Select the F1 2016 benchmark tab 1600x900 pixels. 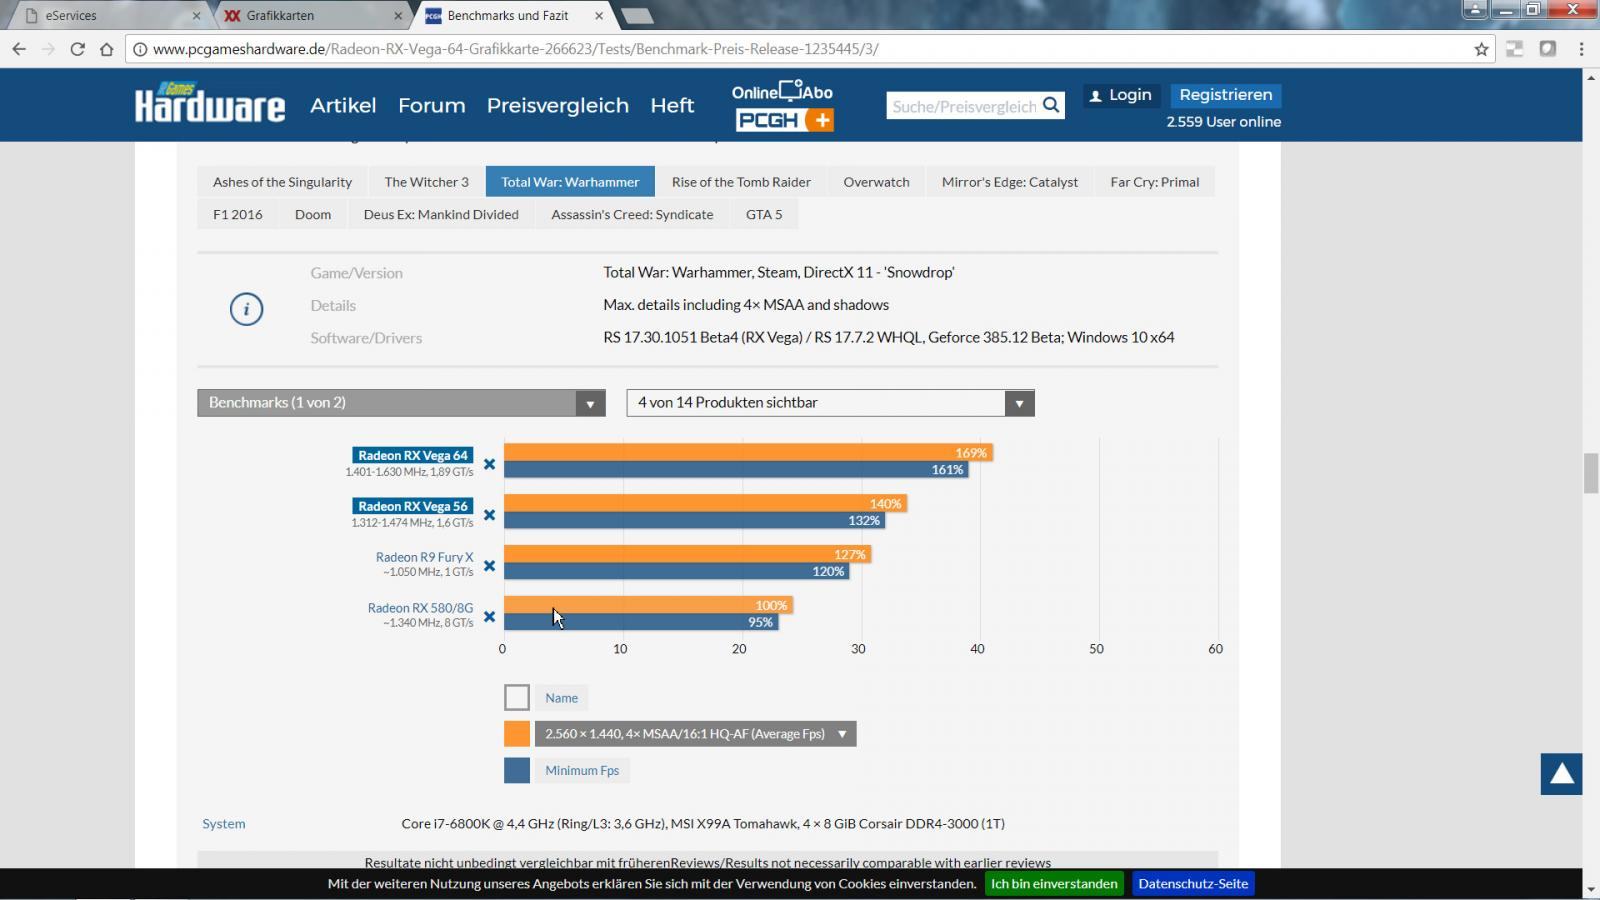click(238, 214)
